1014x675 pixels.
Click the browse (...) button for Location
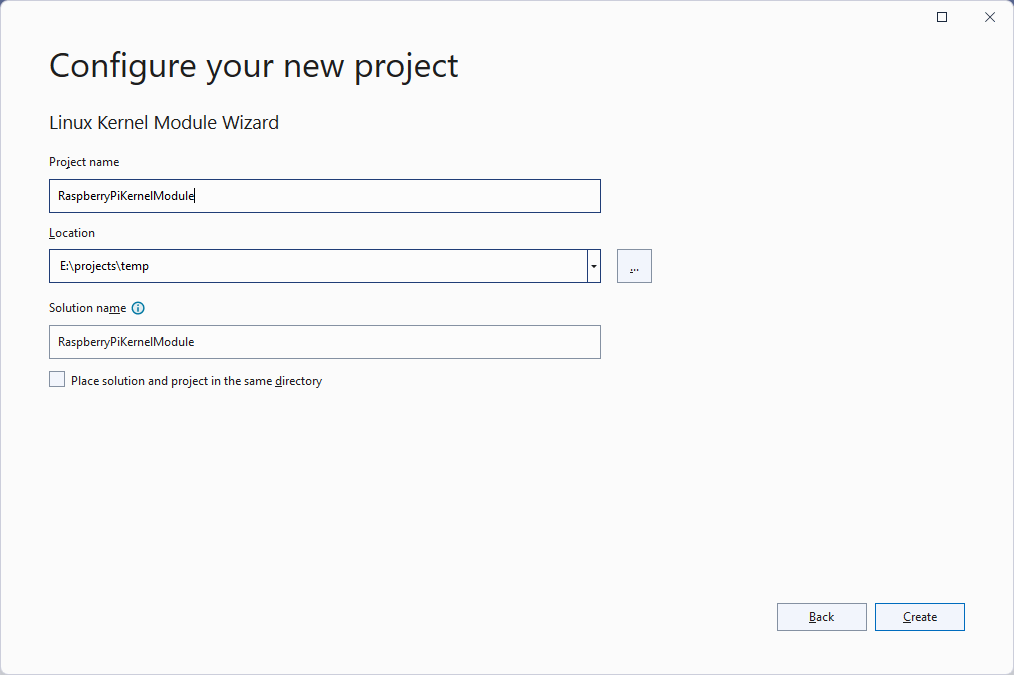[x=634, y=266]
